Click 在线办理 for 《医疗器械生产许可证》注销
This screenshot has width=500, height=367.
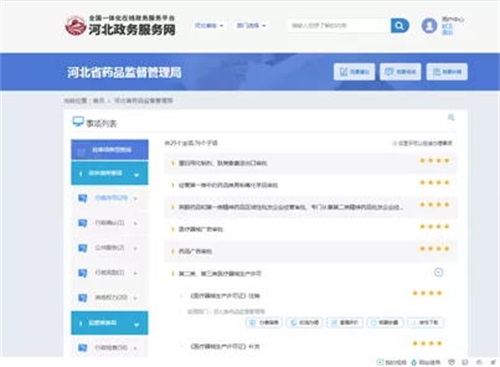(304, 323)
